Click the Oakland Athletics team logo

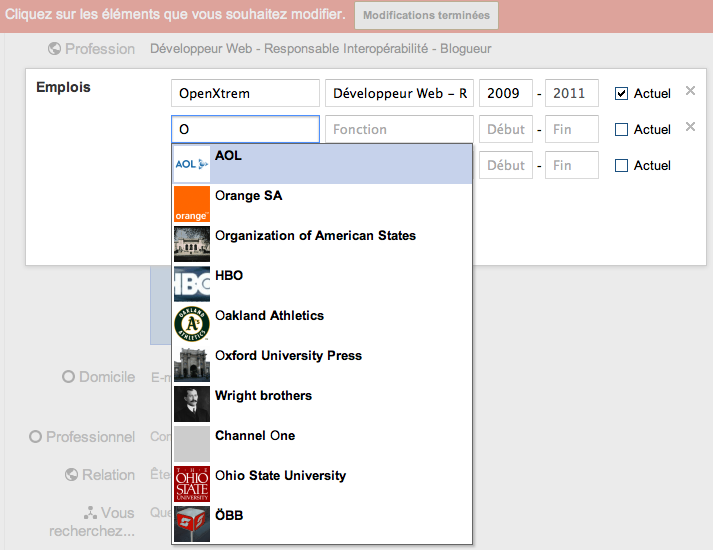click(x=191, y=324)
